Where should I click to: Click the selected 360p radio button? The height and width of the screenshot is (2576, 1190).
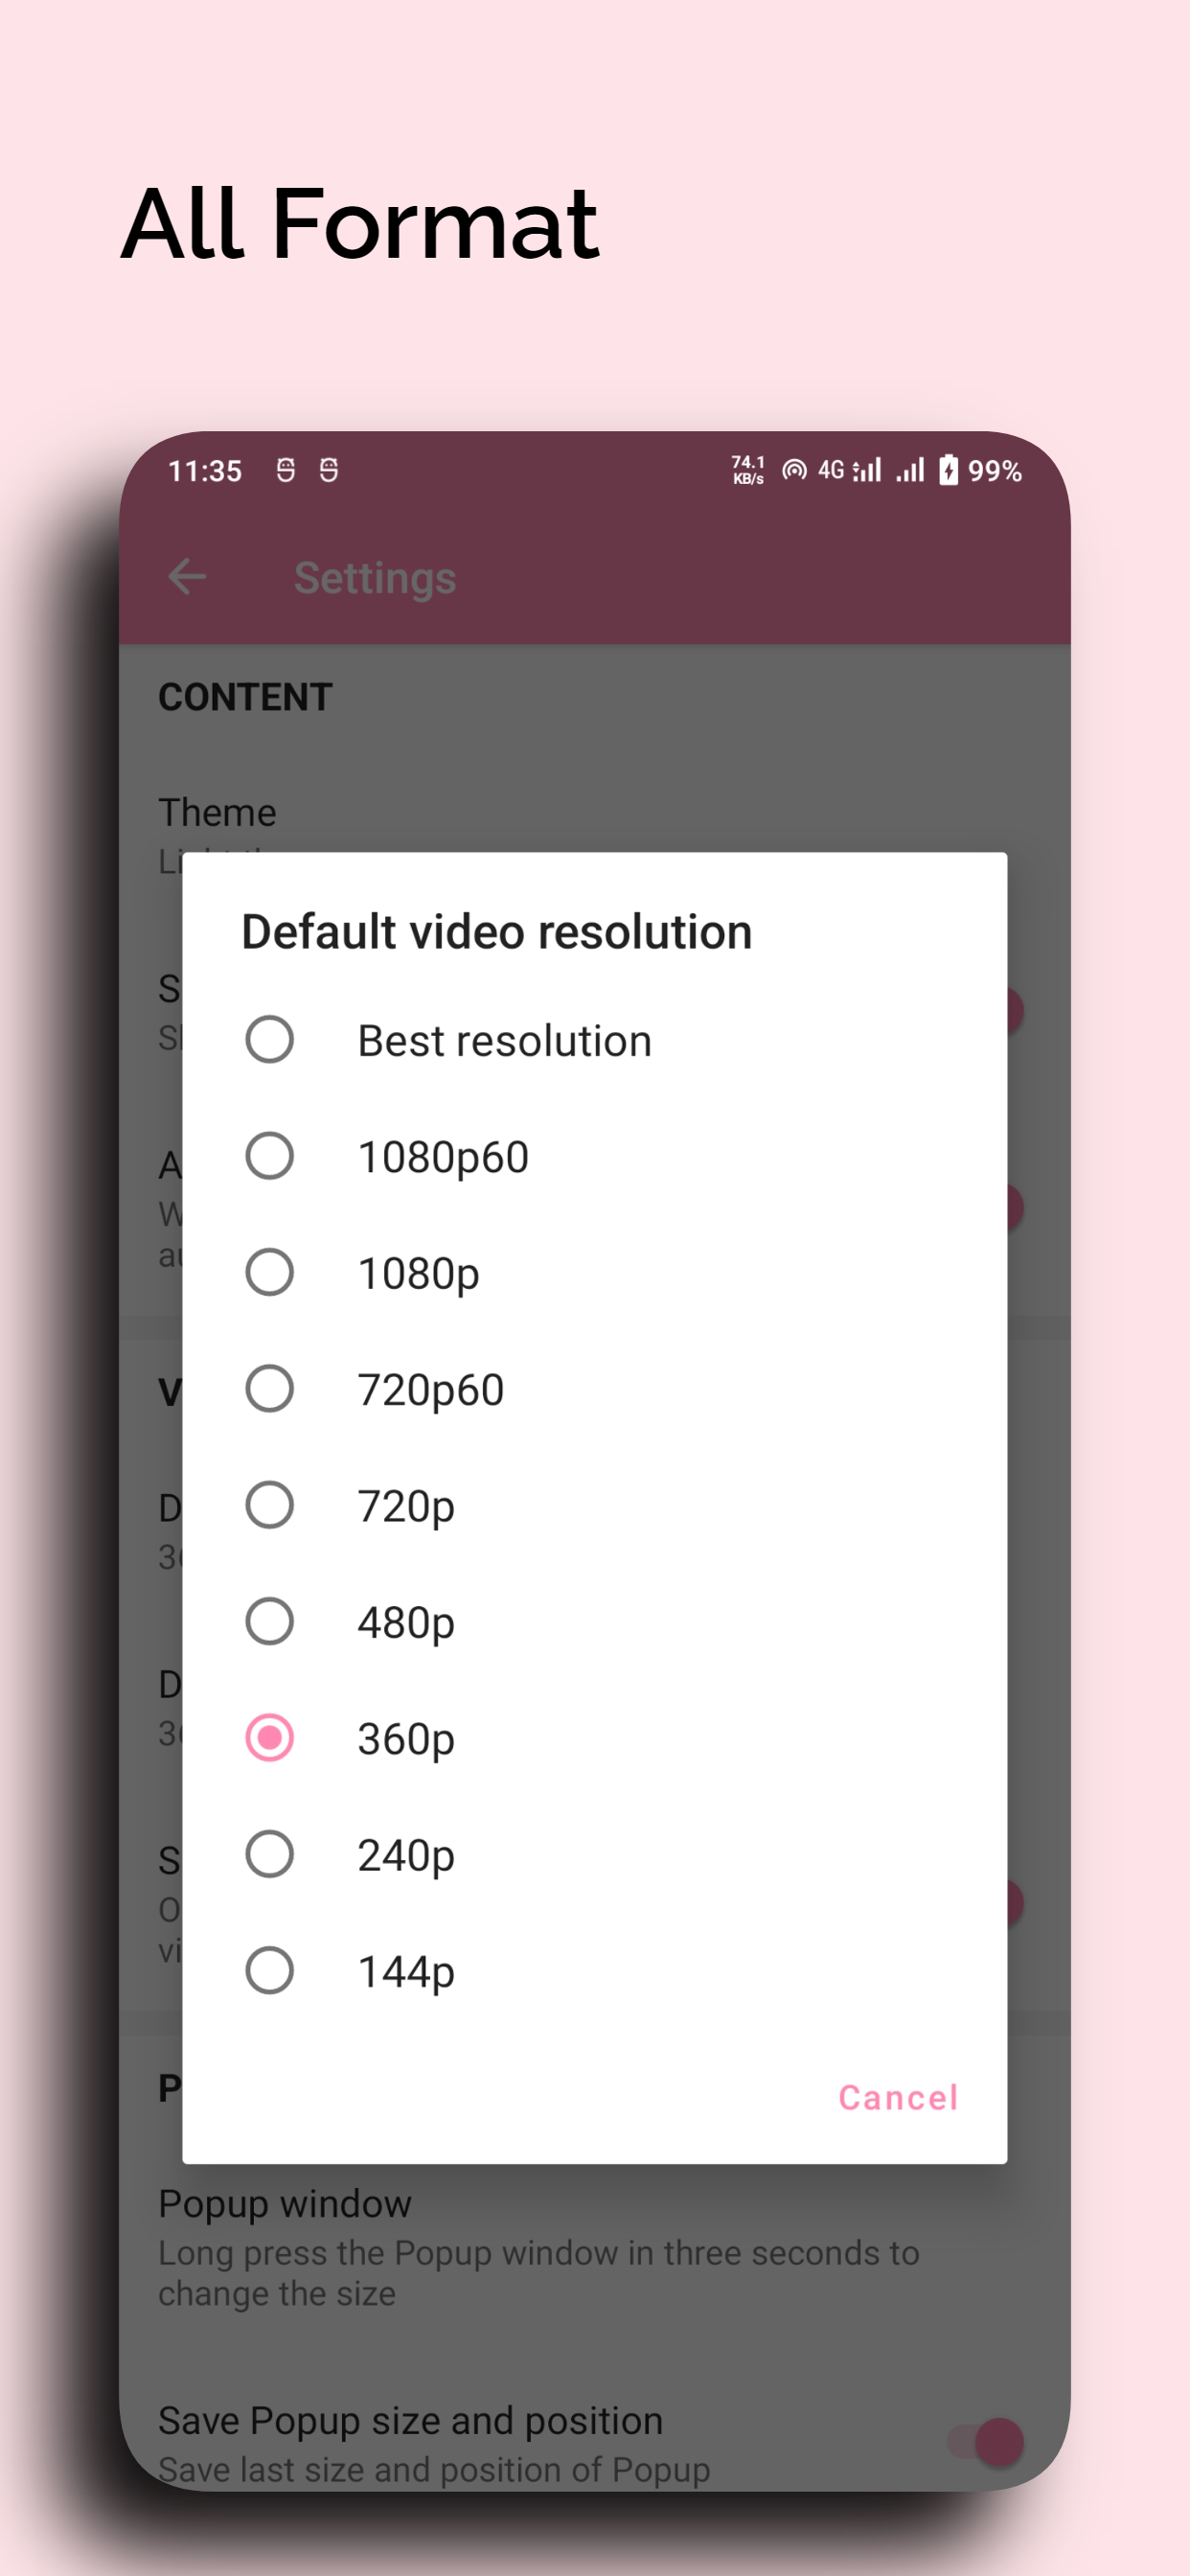pos(270,1737)
